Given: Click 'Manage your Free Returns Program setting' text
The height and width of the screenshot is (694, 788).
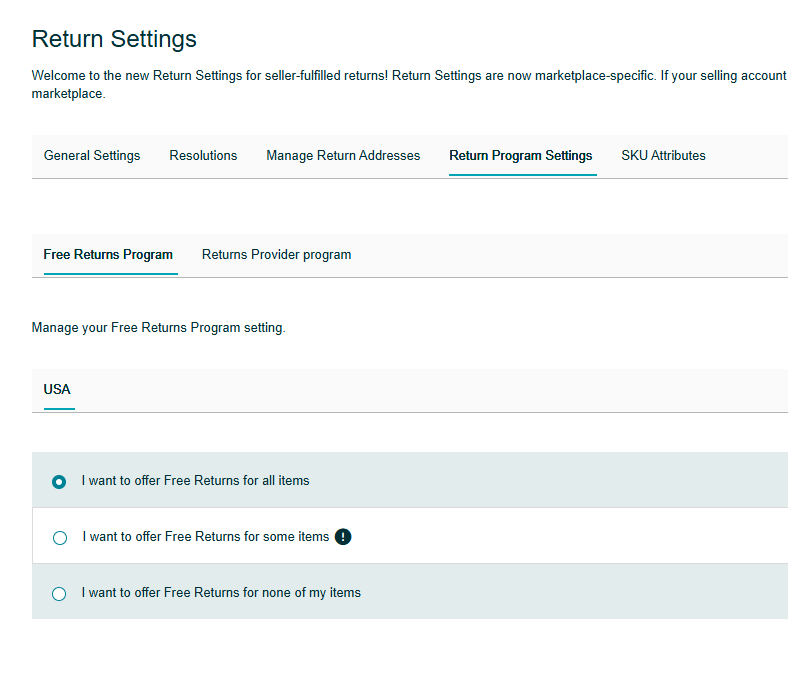Looking at the screenshot, I should (x=158, y=328).
